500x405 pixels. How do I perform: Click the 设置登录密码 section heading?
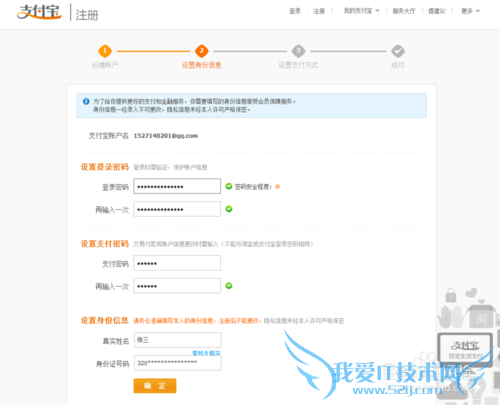tap(105, 167)
